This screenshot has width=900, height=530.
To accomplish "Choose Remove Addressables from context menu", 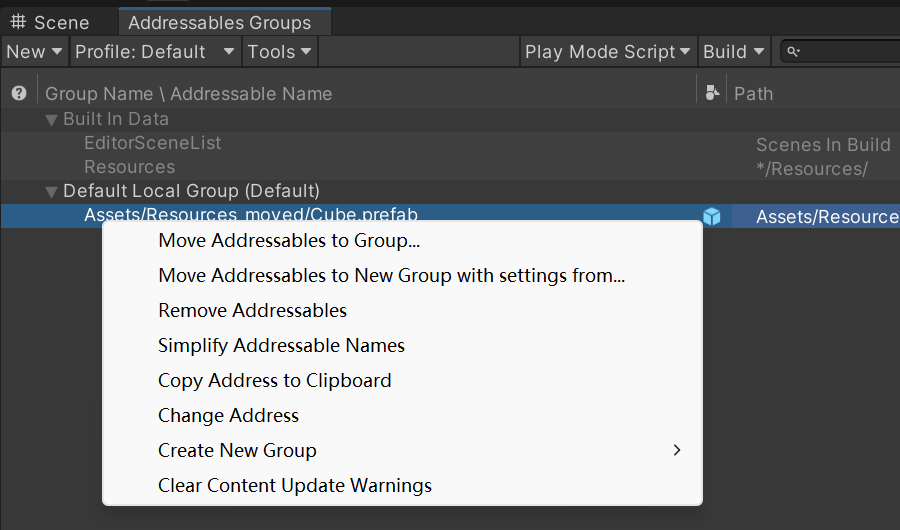I will coord(252,310).
